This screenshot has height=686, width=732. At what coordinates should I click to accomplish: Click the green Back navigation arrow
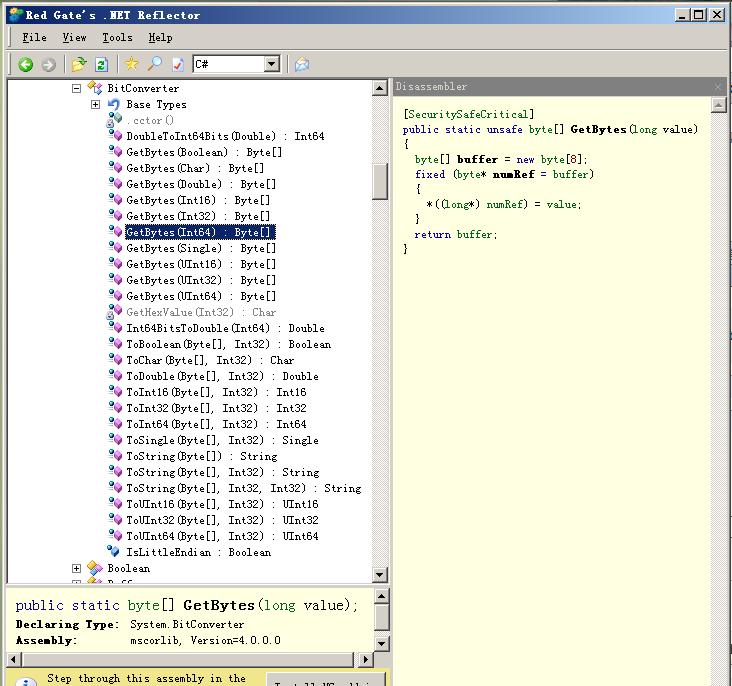click(25, 64)
